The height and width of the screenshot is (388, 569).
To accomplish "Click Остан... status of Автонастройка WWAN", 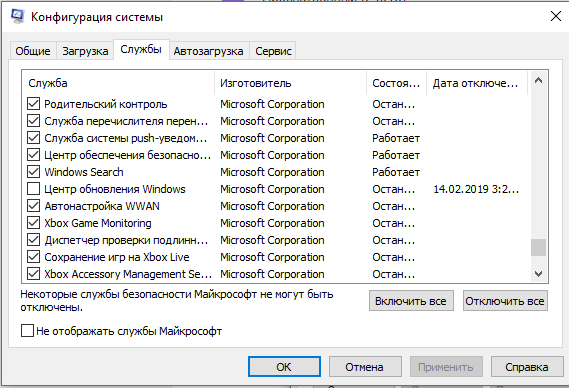I will [393, 206].
